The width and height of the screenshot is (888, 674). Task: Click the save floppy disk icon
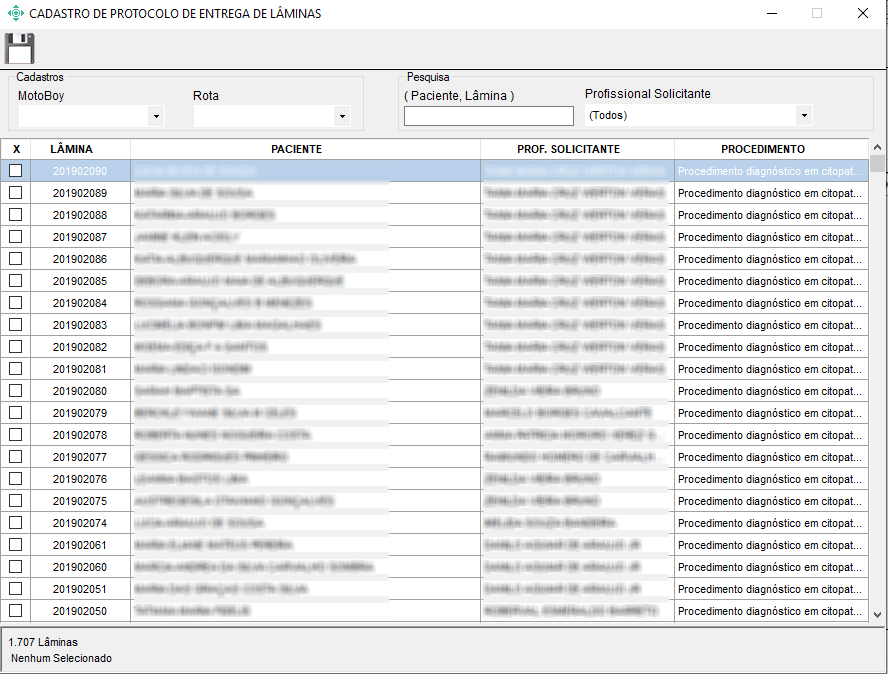[x=19, y=49]
